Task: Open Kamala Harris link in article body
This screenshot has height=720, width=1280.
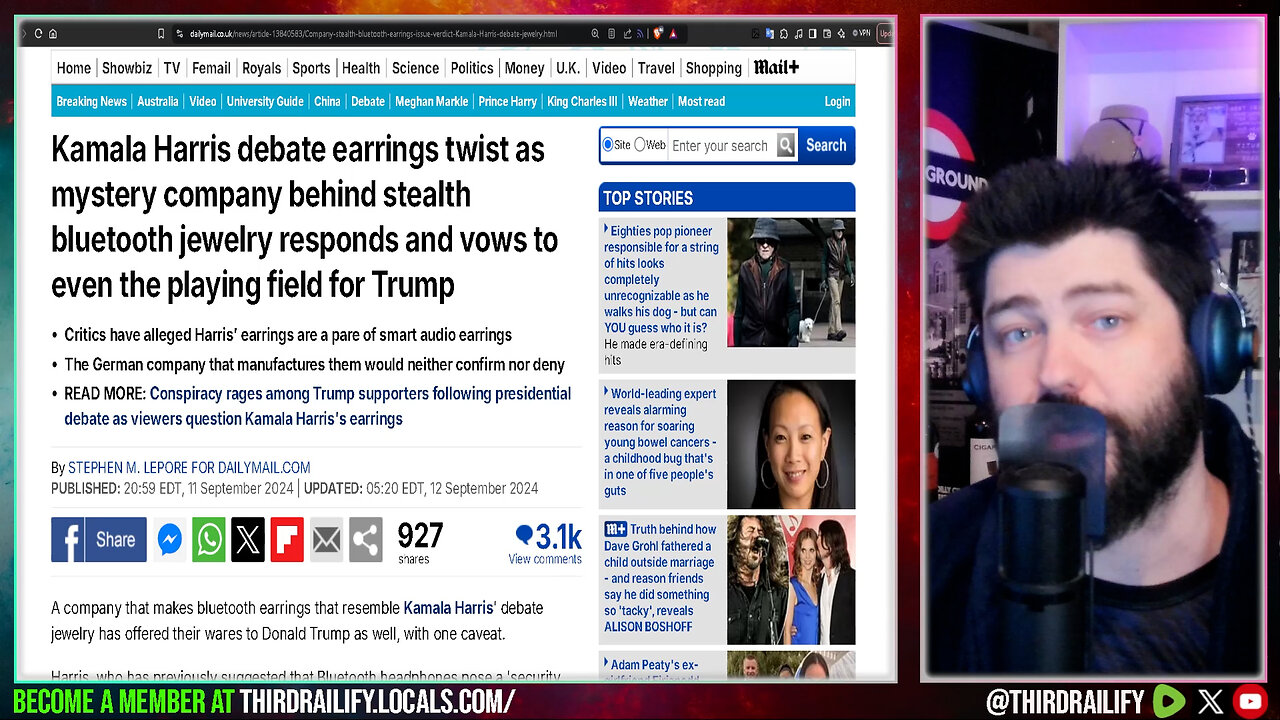Action: coord(449,607)
